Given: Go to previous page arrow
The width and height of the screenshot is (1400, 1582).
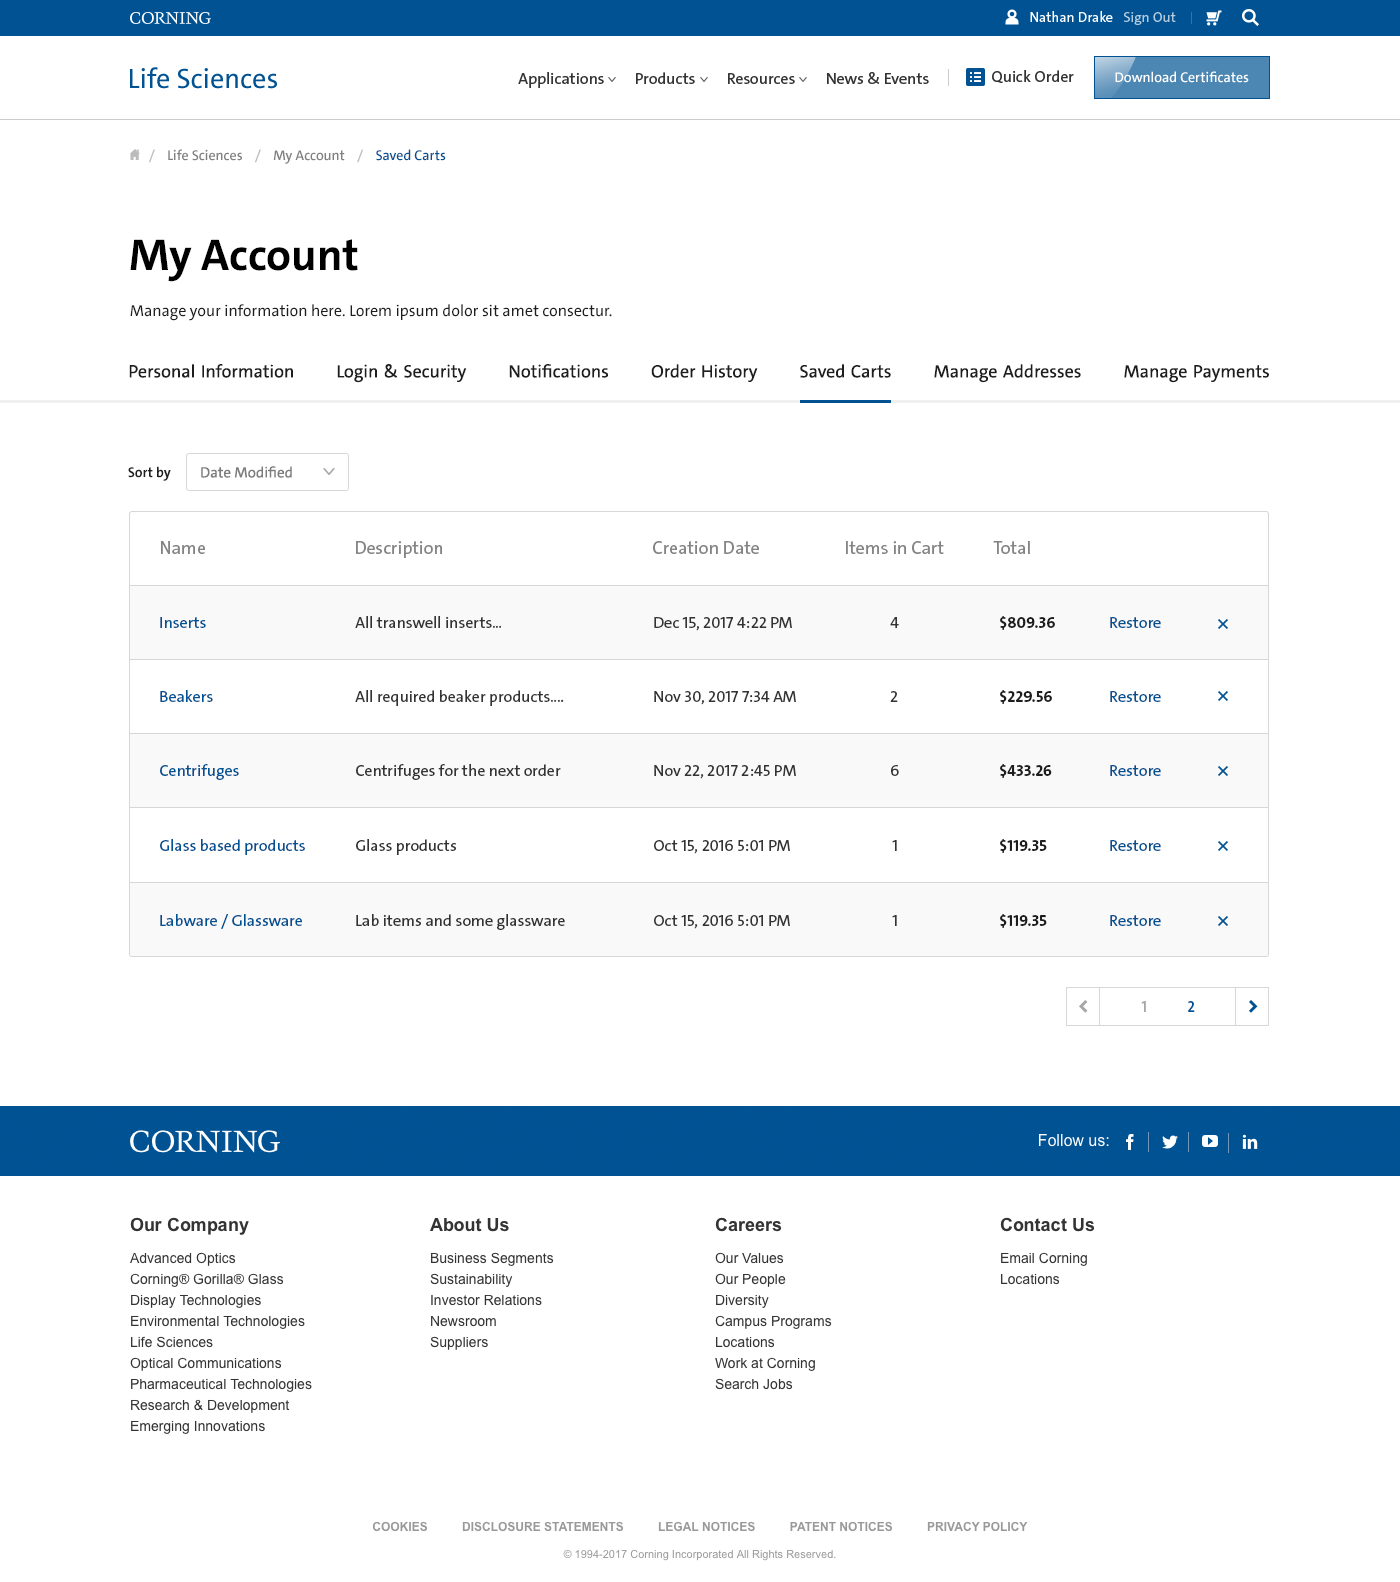Looking at the screenshot, I should (x=1083, y=1006).
